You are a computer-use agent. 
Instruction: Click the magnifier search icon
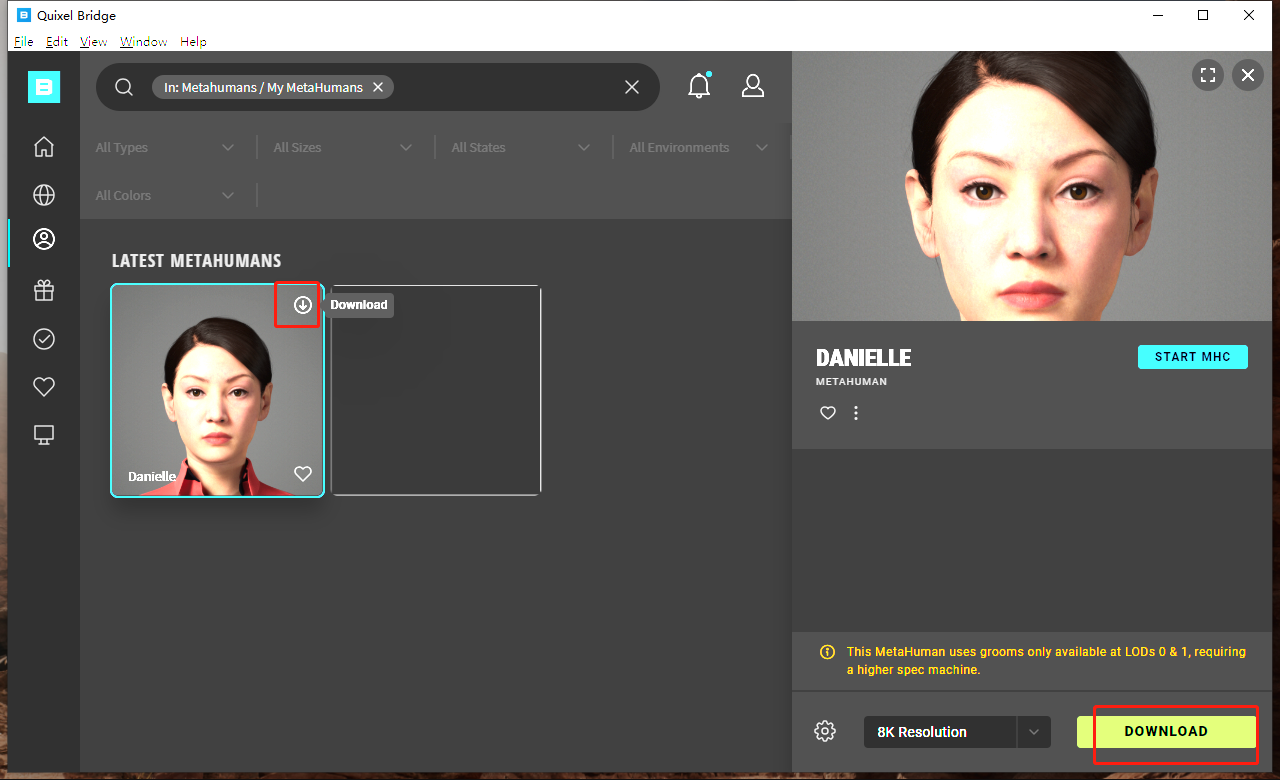(x=124, y=87)
